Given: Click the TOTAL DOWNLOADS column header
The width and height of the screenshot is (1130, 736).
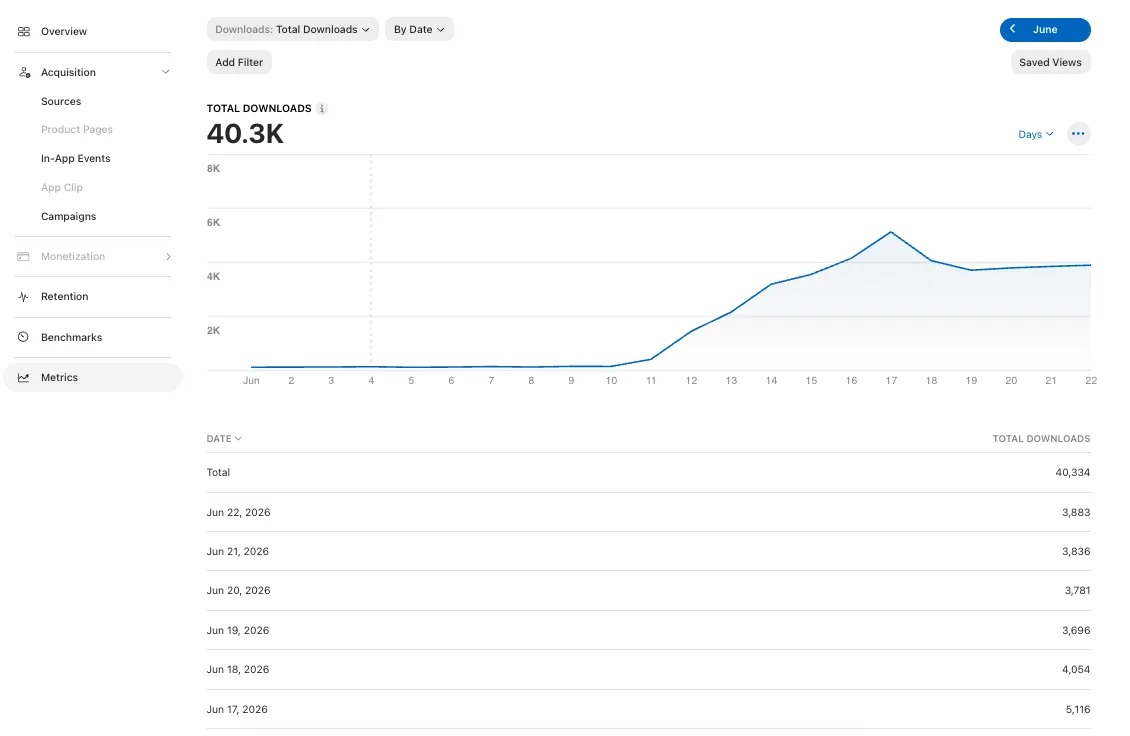Looking at the screenshot, I should 1041,438.
